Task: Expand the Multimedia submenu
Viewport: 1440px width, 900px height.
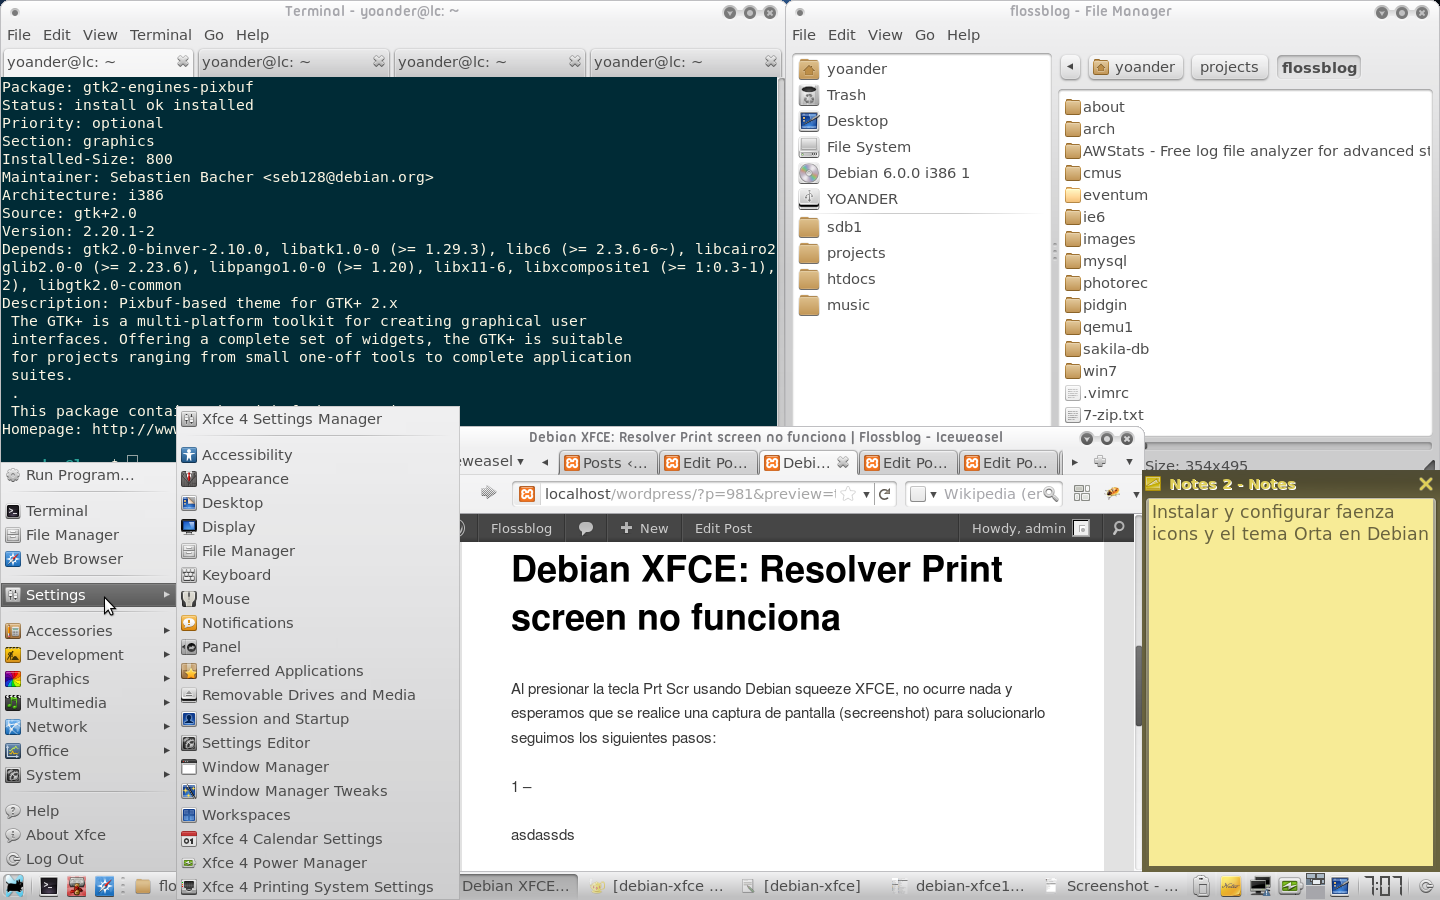Action: pos(88,703)
